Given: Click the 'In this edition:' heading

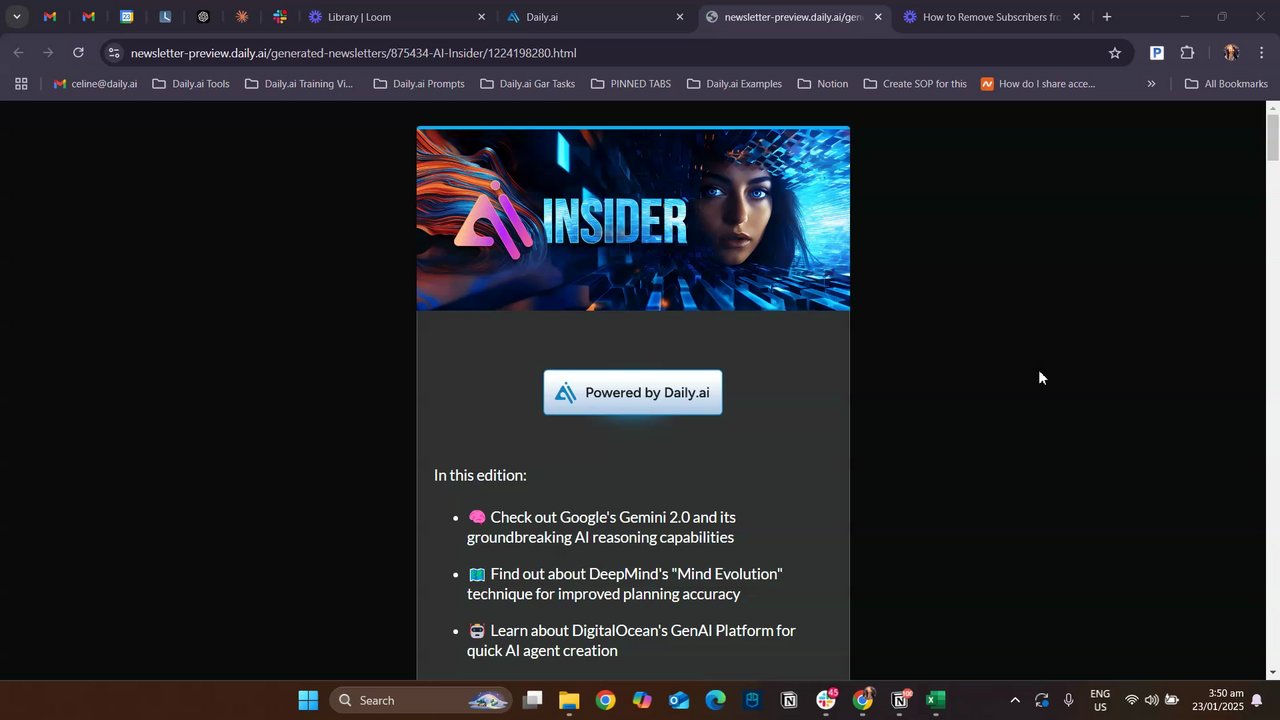Looking at the screenshot, I should click(x=480, y=475).
